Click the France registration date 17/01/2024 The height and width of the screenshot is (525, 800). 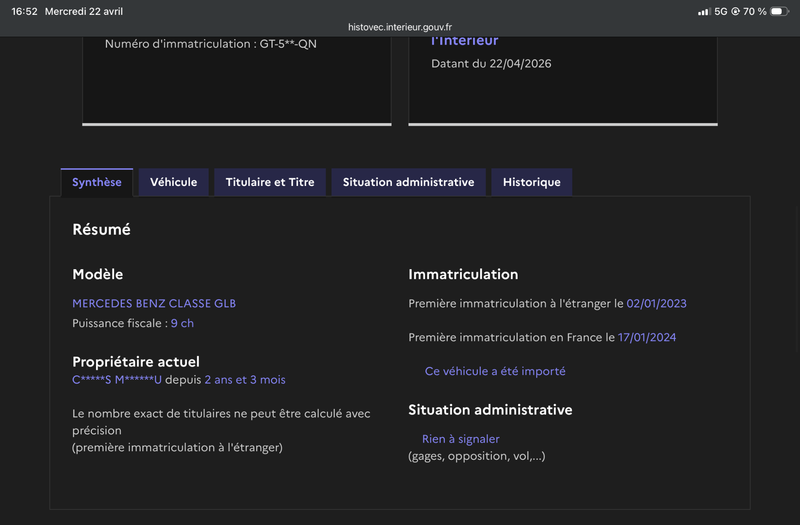(x=646, y=337)
